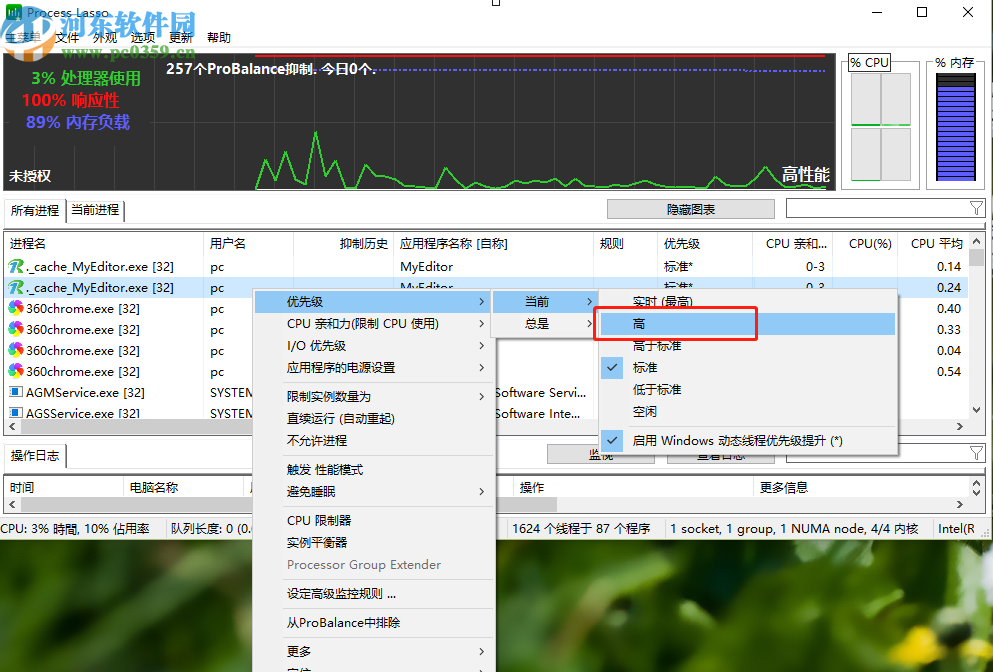This screenshot has width=993, height=672.
Task: Click process list horizontal scroll left arrow
Action: click(x=12, y=426)
